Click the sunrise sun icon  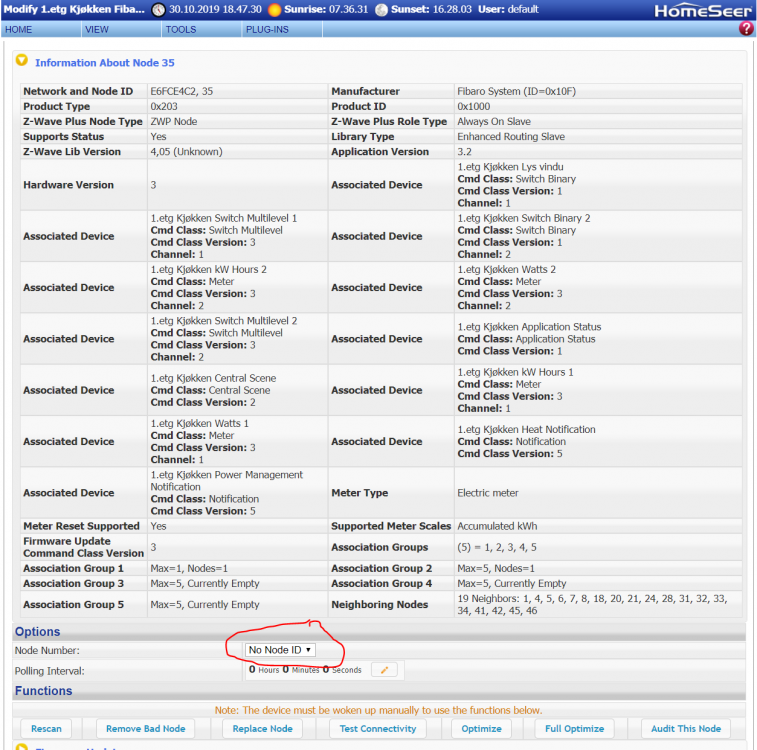(x=274, y=10)
